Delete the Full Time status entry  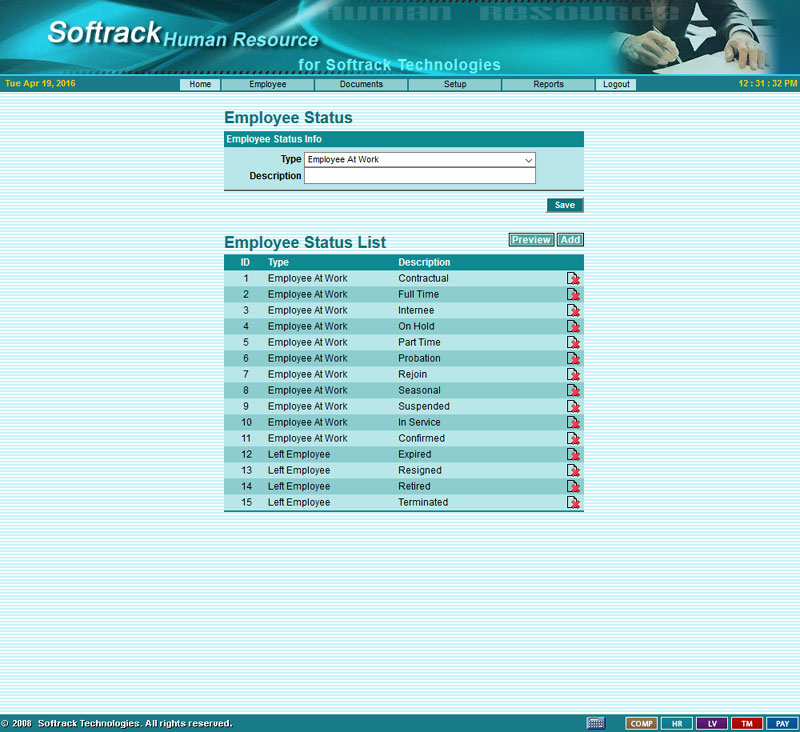[574, 294]
